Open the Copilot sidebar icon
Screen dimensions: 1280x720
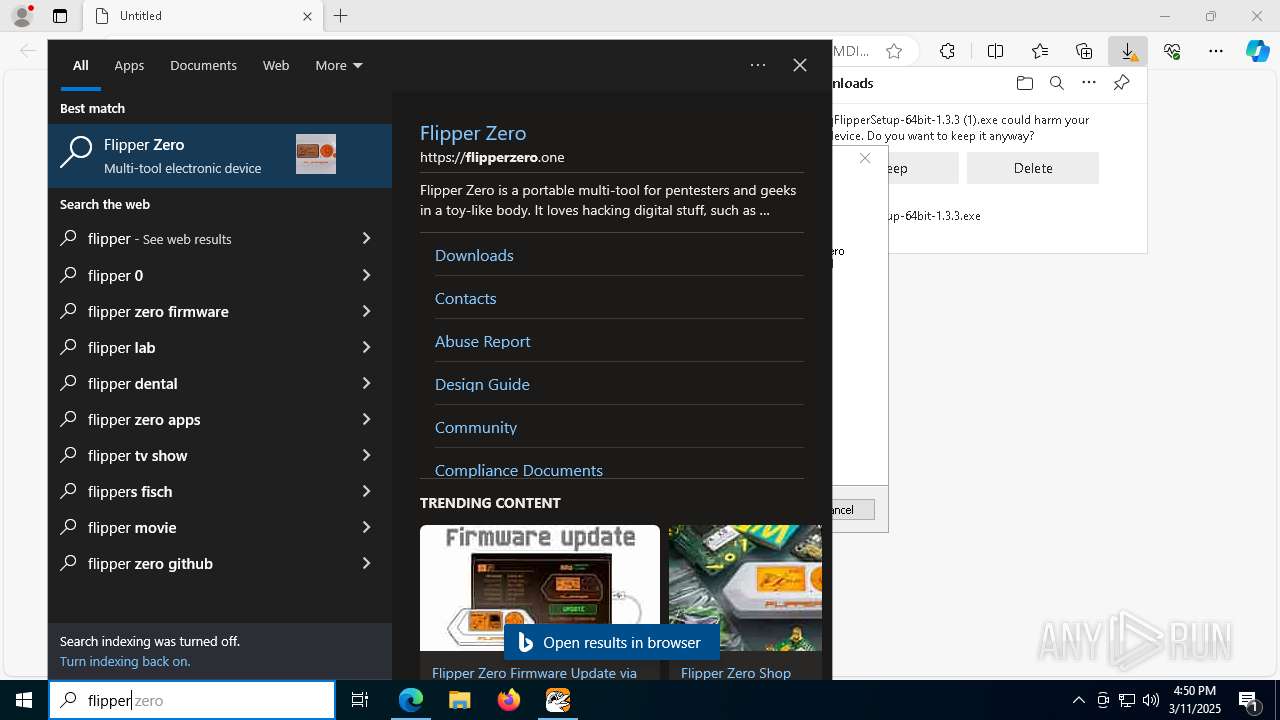(1258, 51)
